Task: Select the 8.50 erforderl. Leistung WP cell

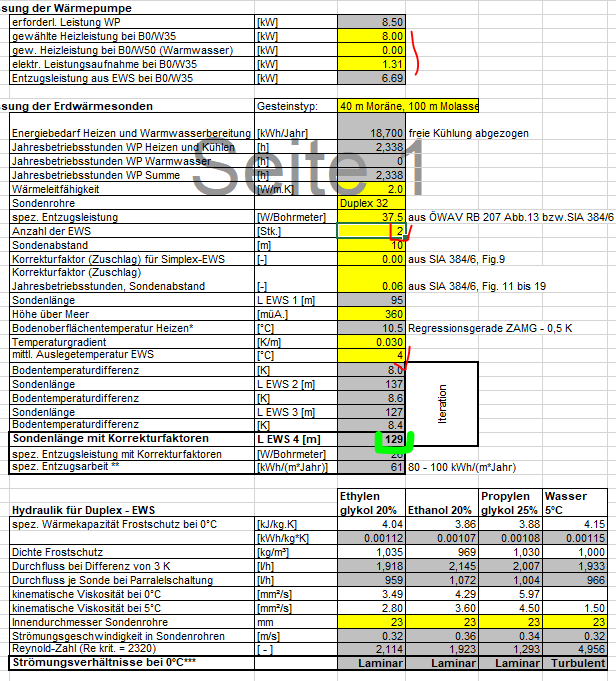Action: (371, 22)
